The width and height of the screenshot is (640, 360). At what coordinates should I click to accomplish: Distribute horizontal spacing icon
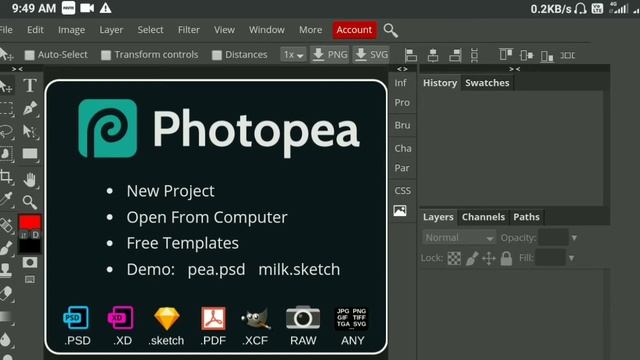coord(567,55)
